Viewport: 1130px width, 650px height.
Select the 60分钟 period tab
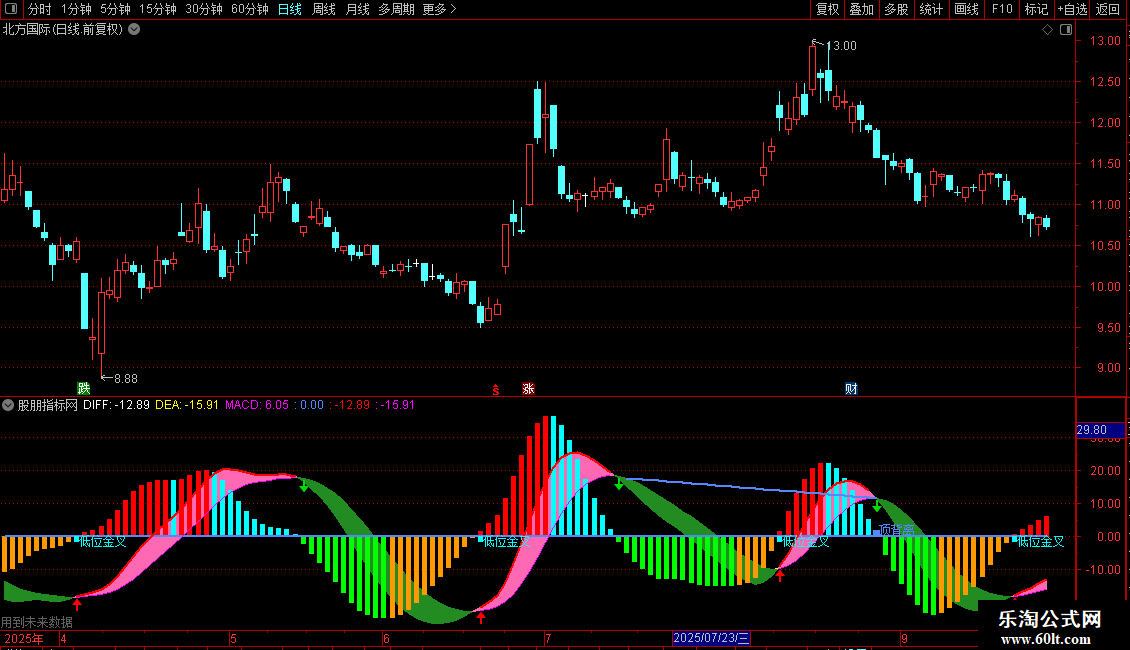click(x=249, y=9)
